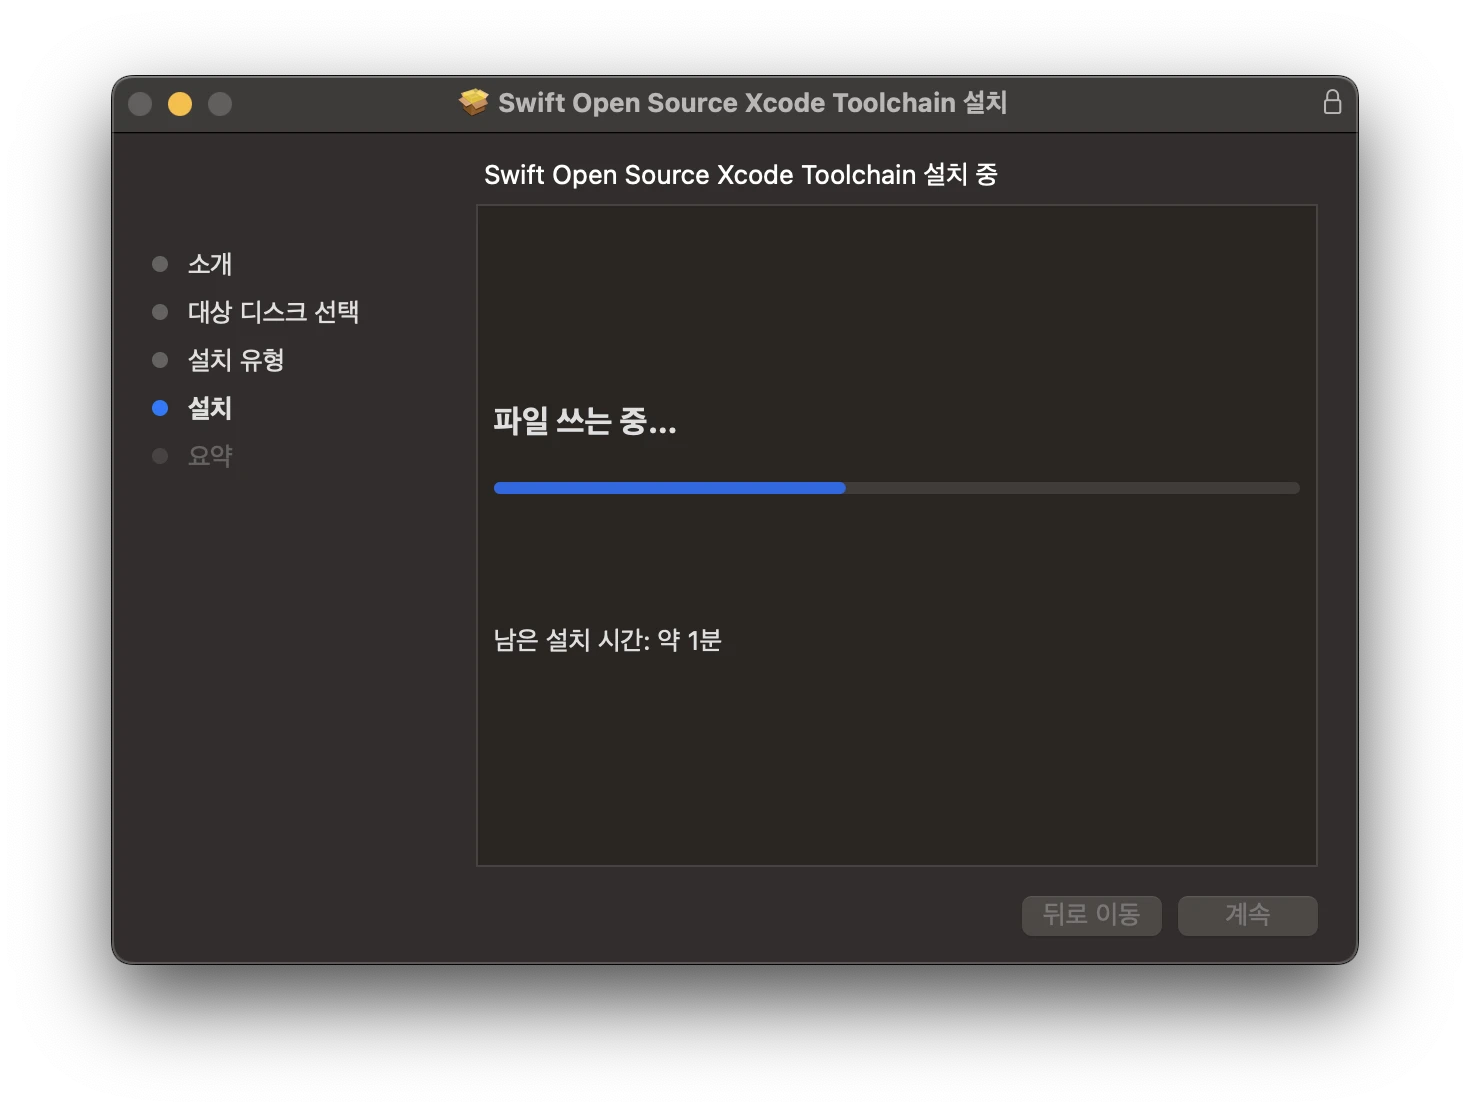Click the bullet beside 대상 디스크 선택
The width and height of the screenshot is (1470, 1112).
coord(161,311)
